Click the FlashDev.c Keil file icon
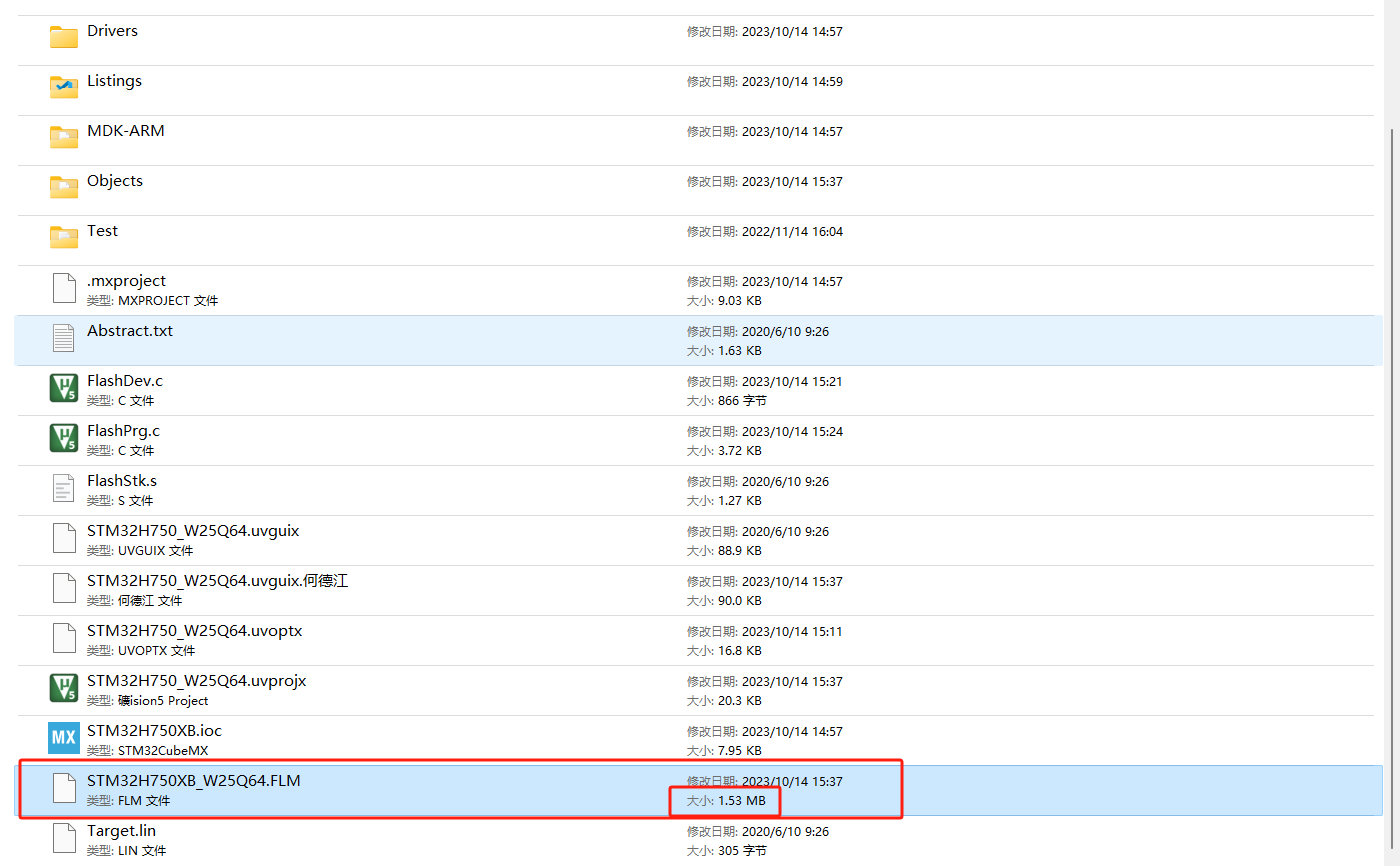Screen dimensions: 1400x866 64,388
